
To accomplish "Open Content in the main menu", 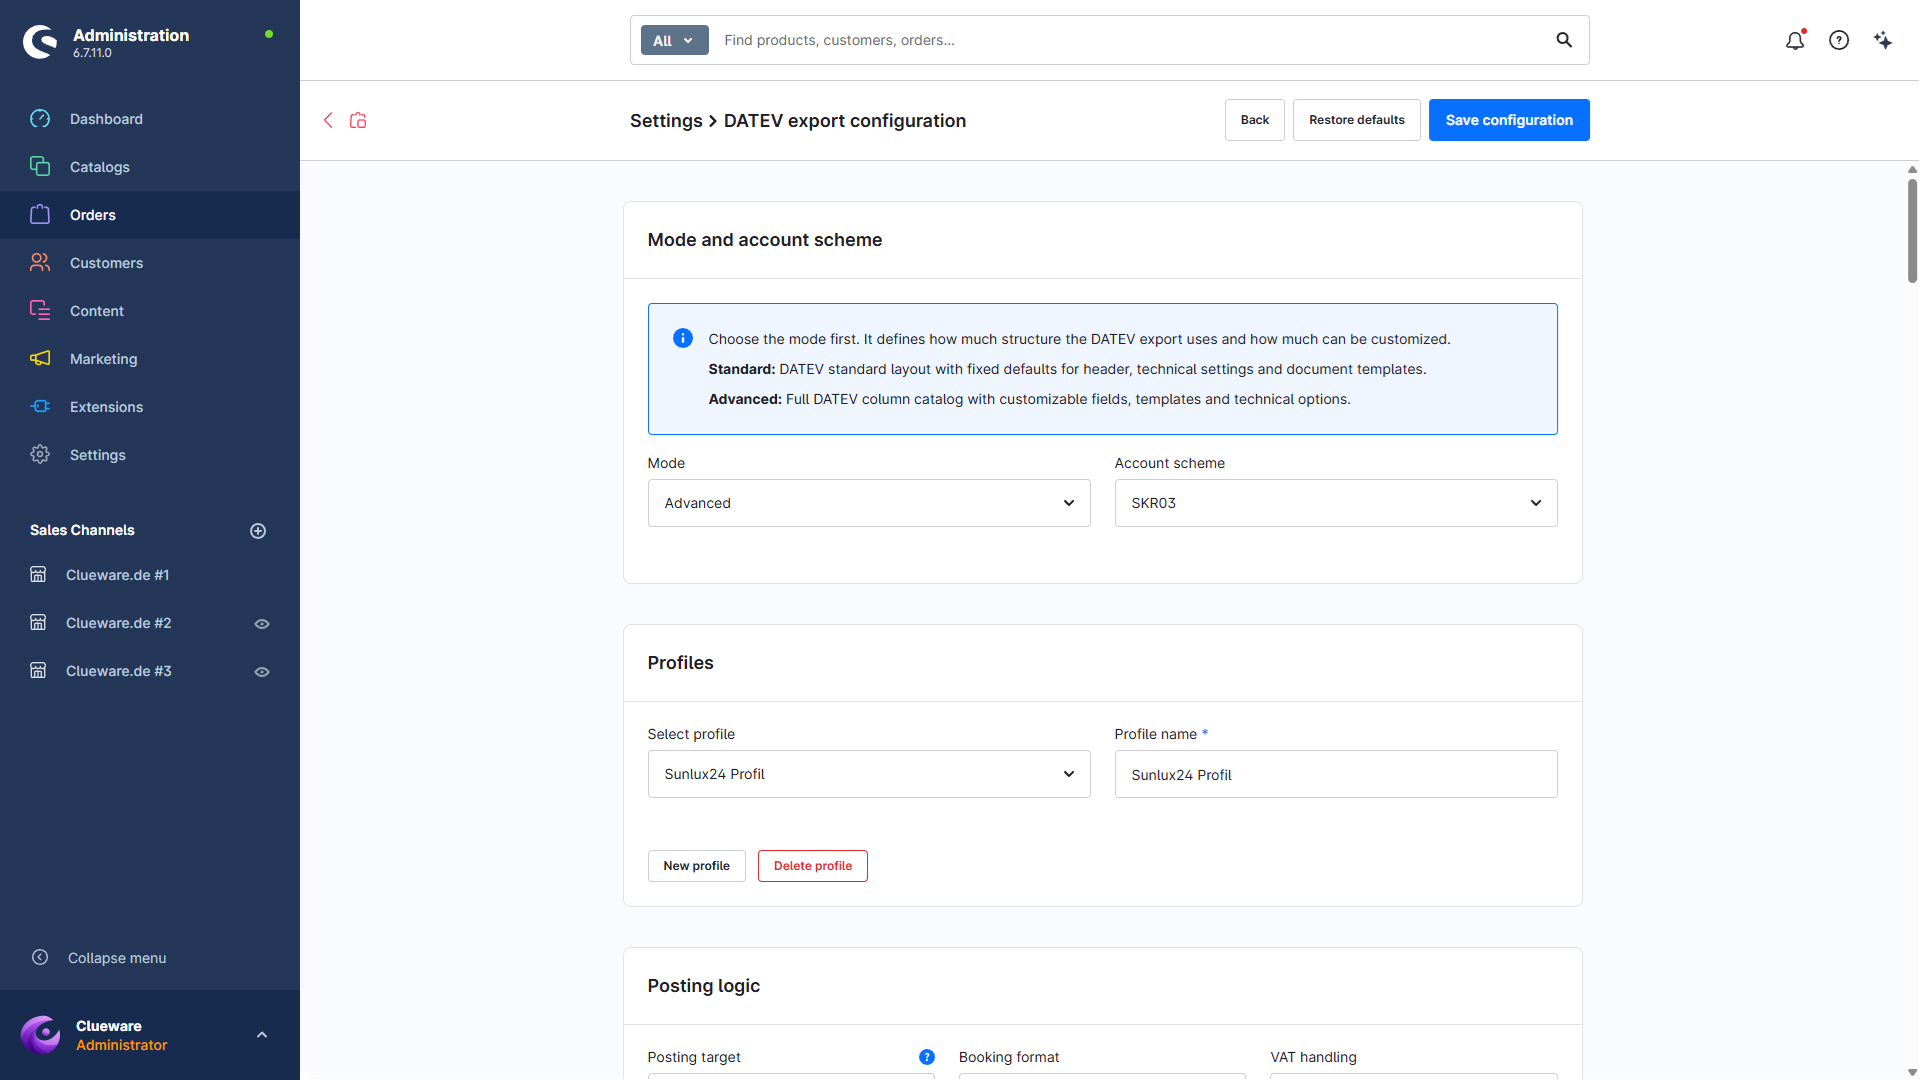I will click(97, 311).
